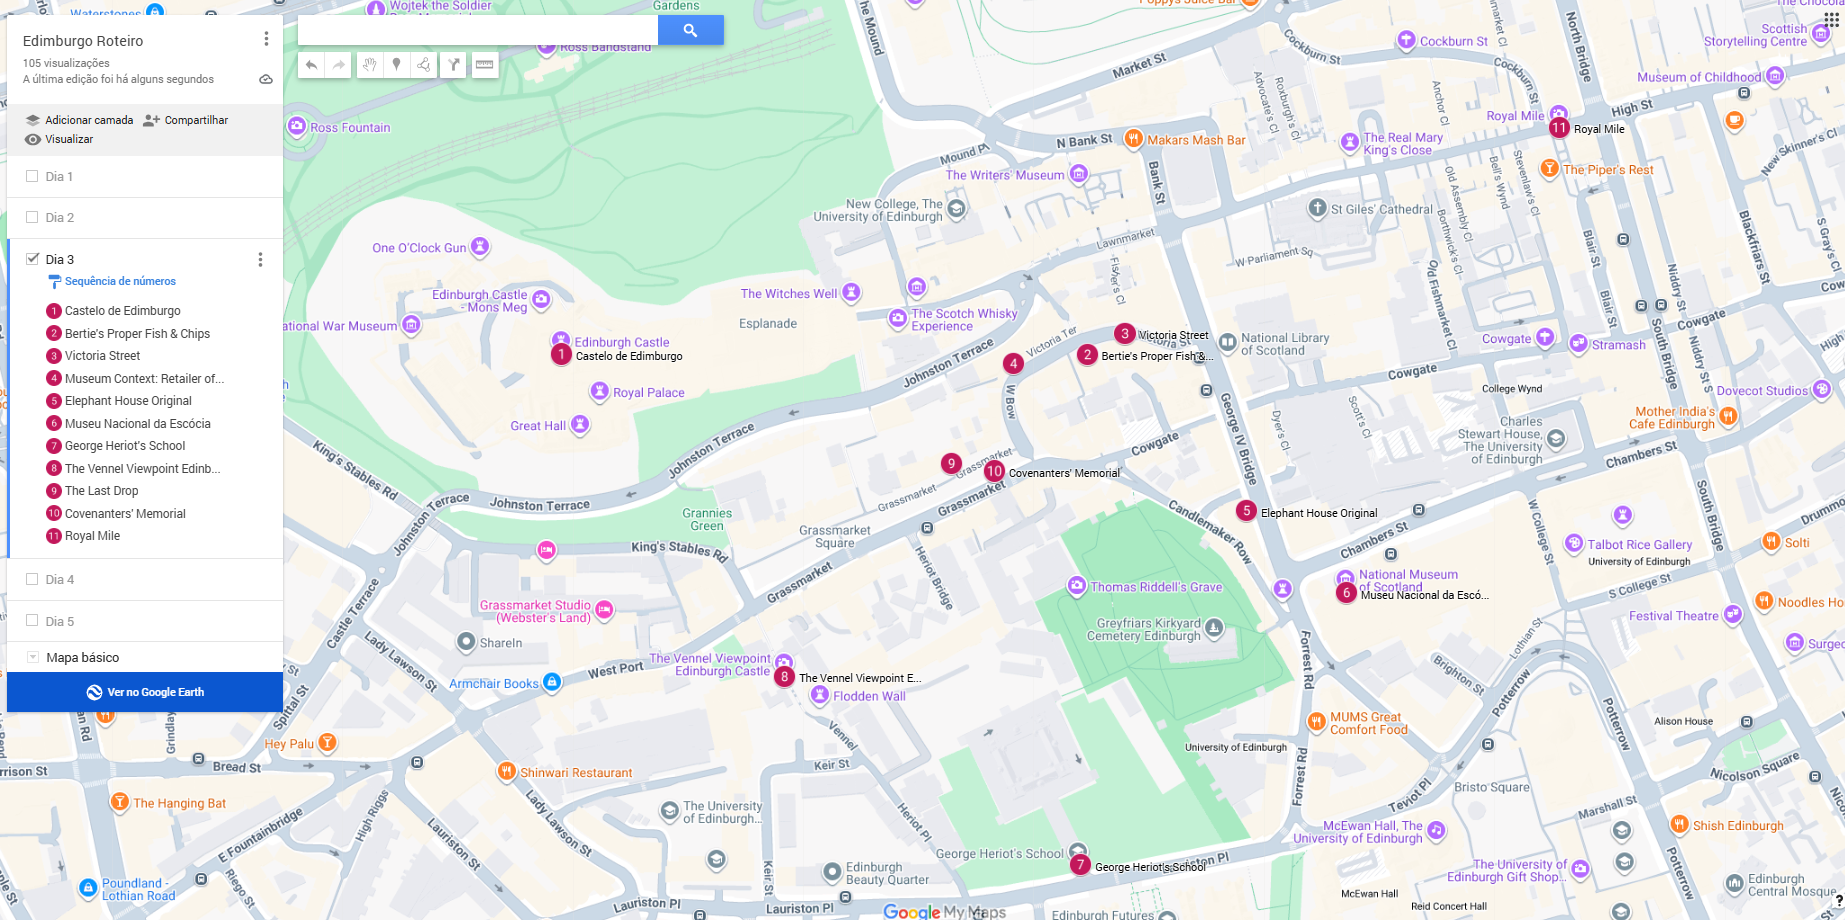Click map marker 8 The Vennel Viewpoint
The width and height of the screenshot is (1845, 920).
pos(785,677)
